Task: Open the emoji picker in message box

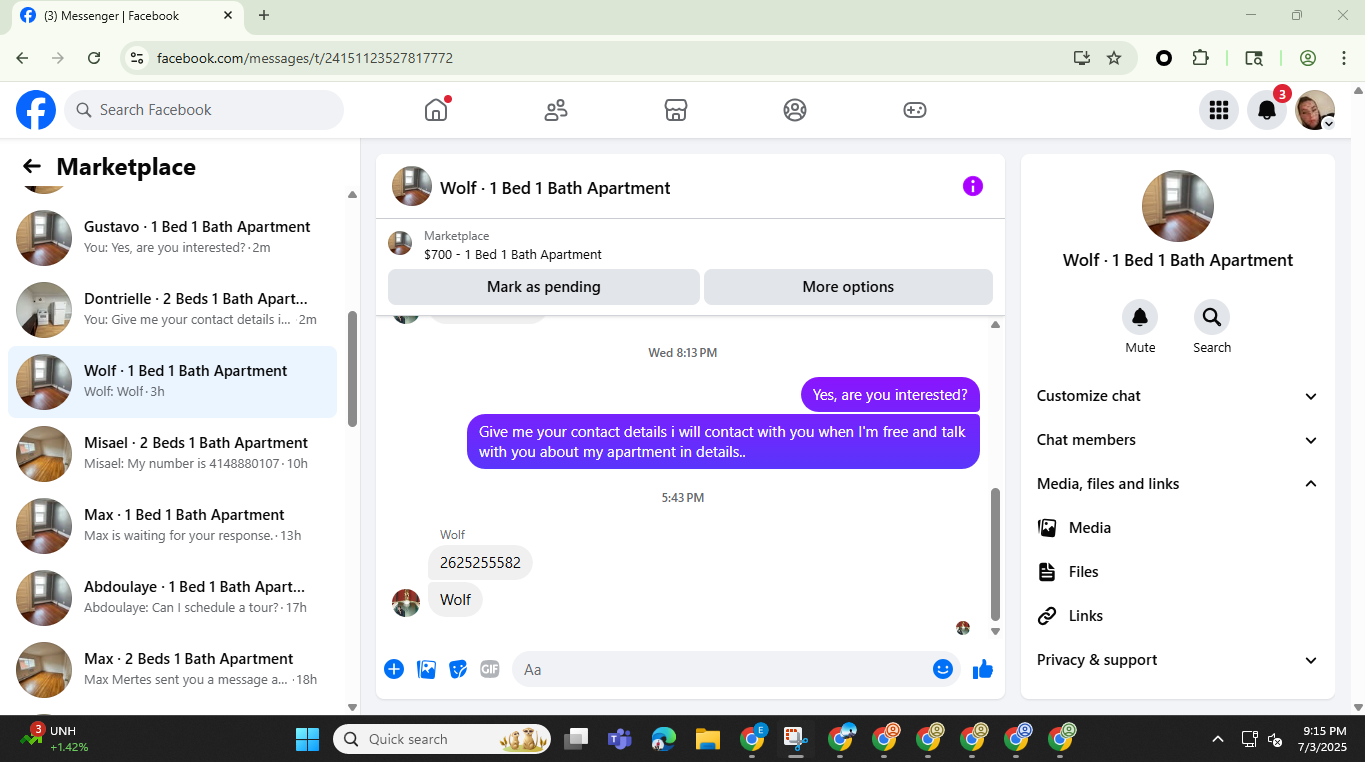Action: [x=943, y=669]
